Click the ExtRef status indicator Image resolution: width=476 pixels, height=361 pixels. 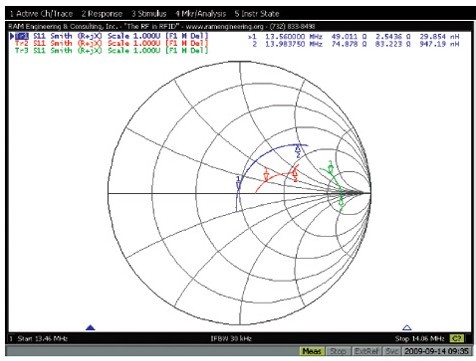pyautogui.click(x=366, y=351)
